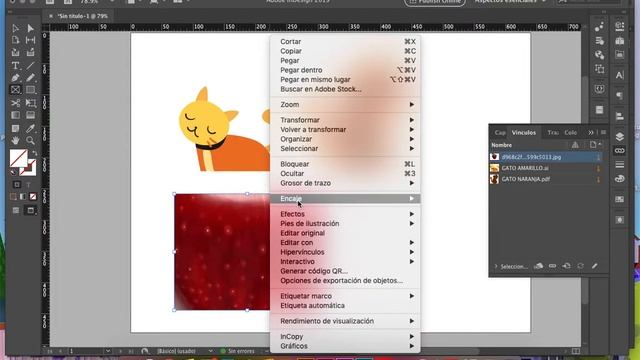
Task: Click Update Link icon in Vínculos panel
Action: (580, 266)
